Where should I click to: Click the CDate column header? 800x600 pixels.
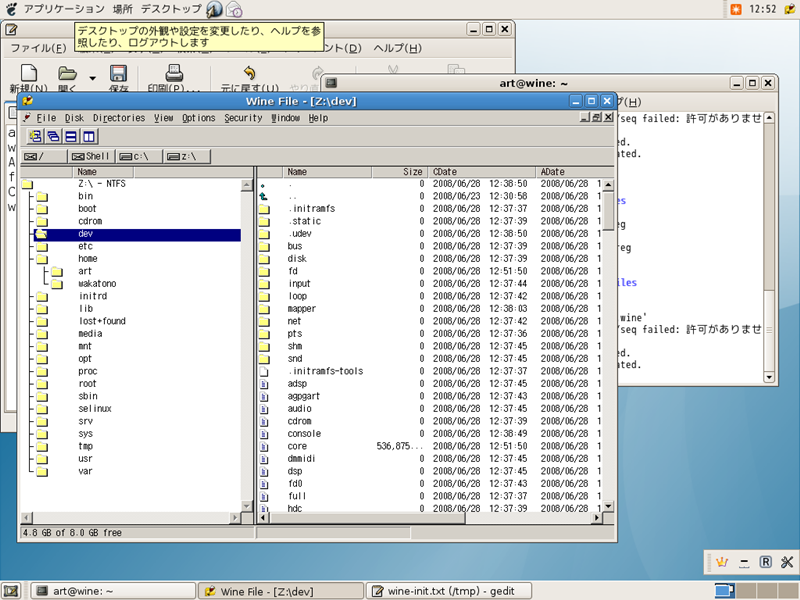481,172
